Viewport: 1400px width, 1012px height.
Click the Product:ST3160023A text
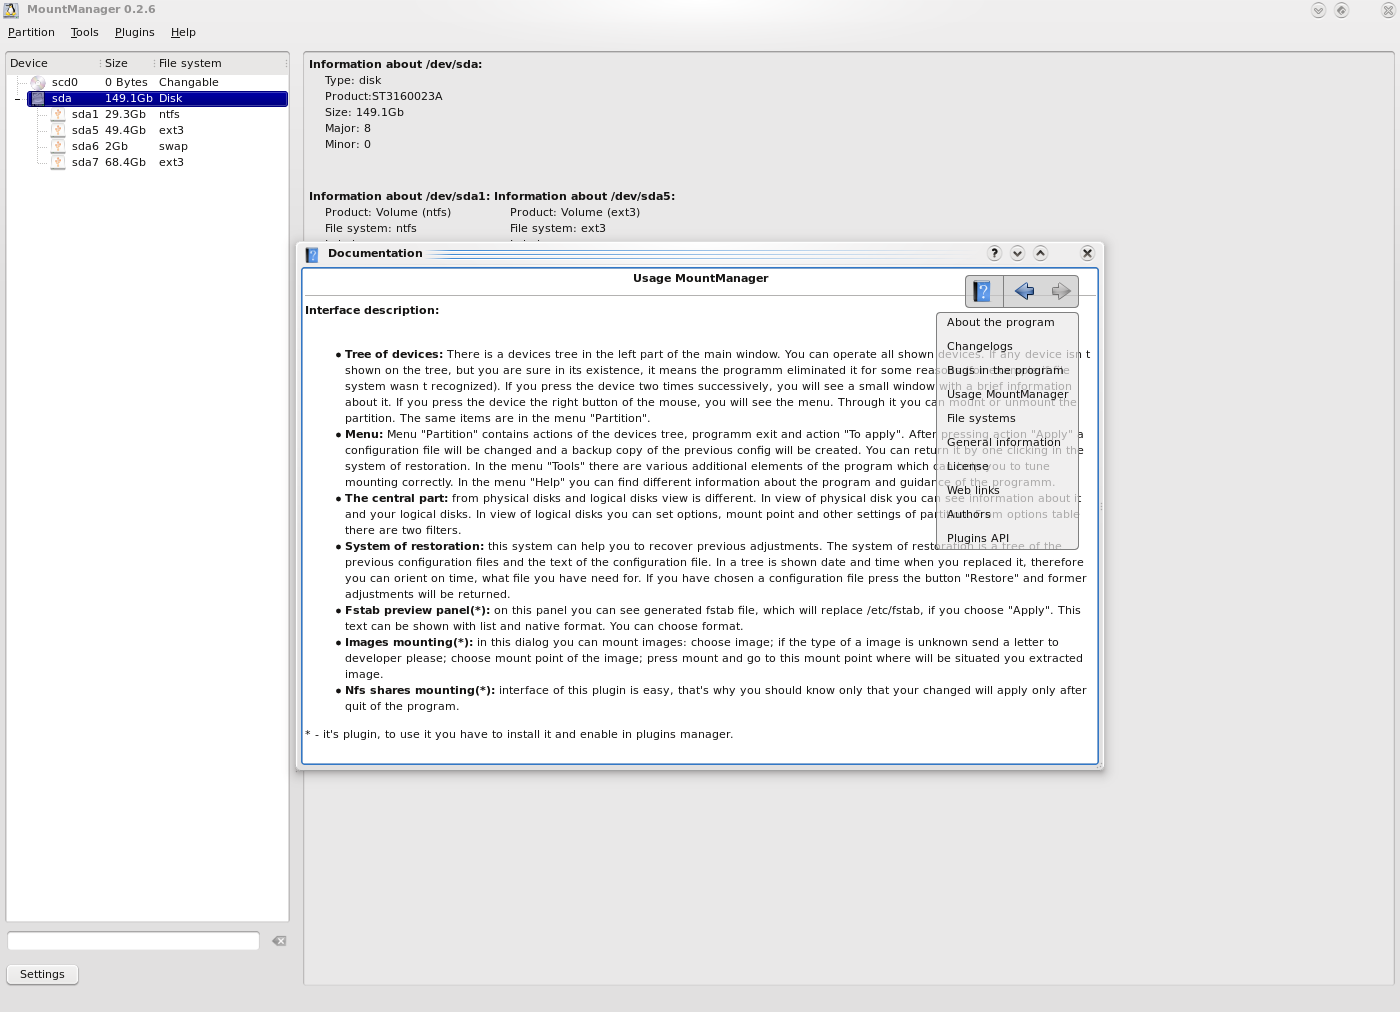tap(383, 96)
